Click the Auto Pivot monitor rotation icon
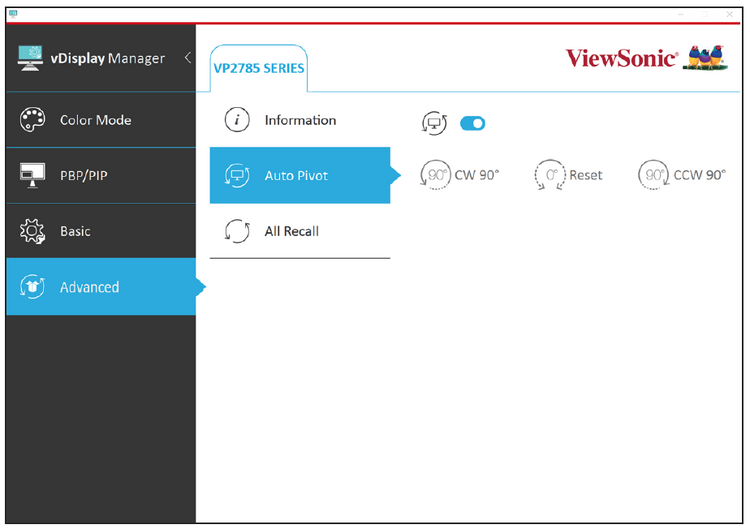The height and width of the screenshot is (529, 750). [237, 176]
